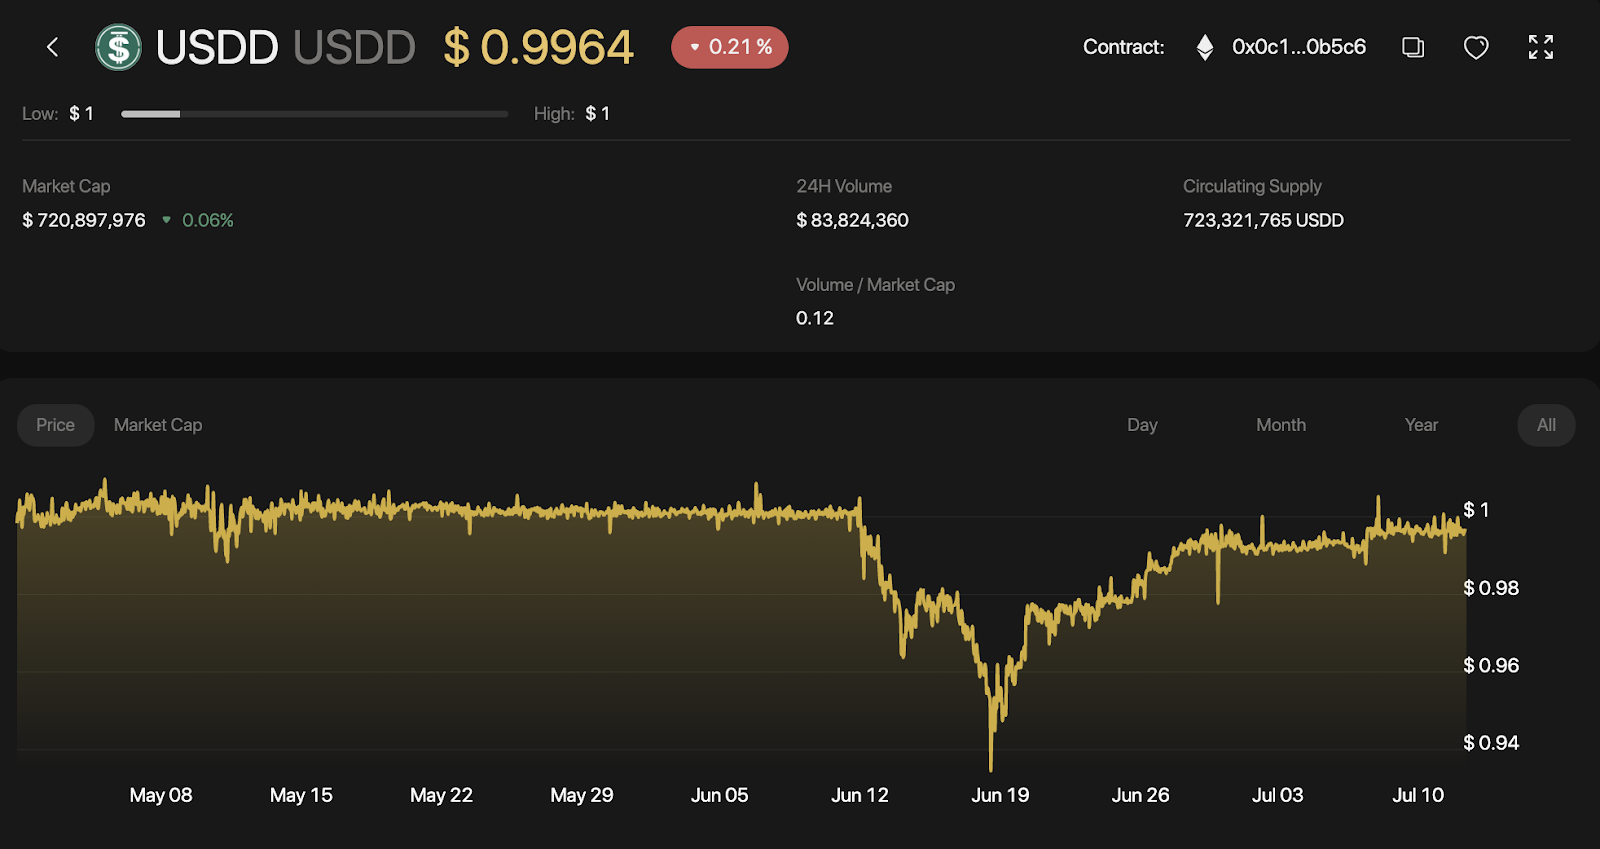Click the Circulating Supply heading

pyautogui.click(x=1252, y=186)
